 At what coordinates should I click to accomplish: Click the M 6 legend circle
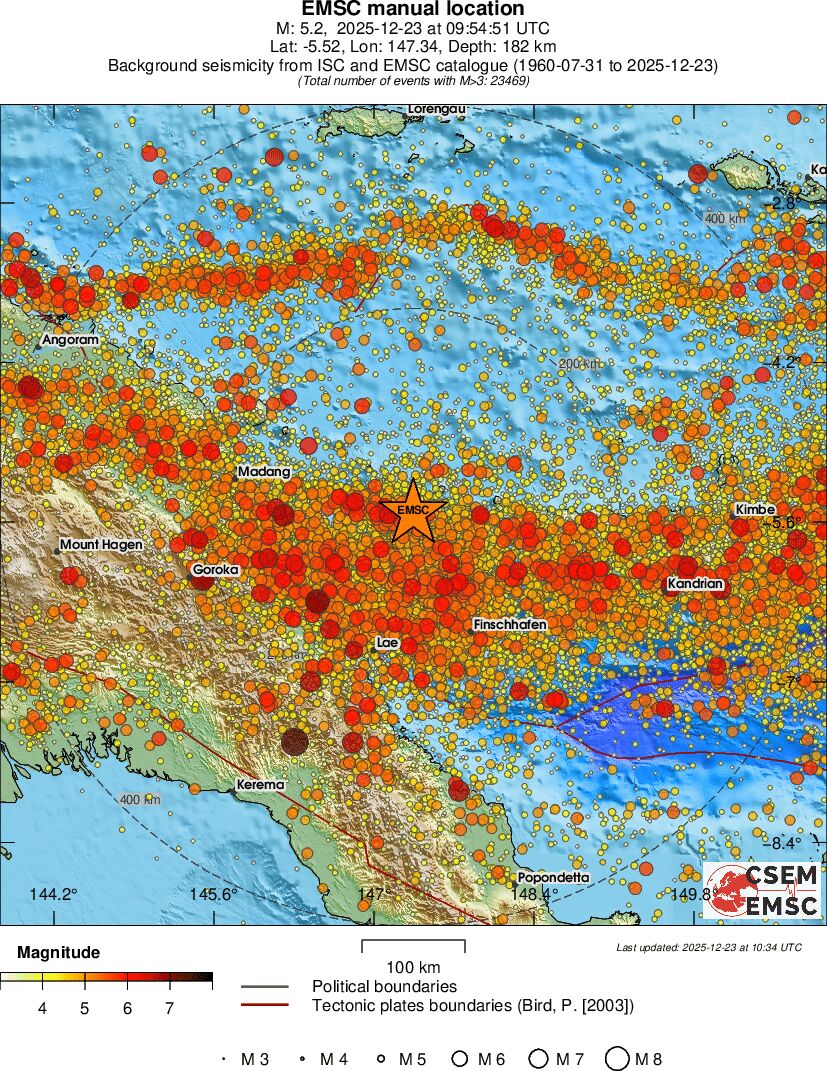click(460, 1059)
